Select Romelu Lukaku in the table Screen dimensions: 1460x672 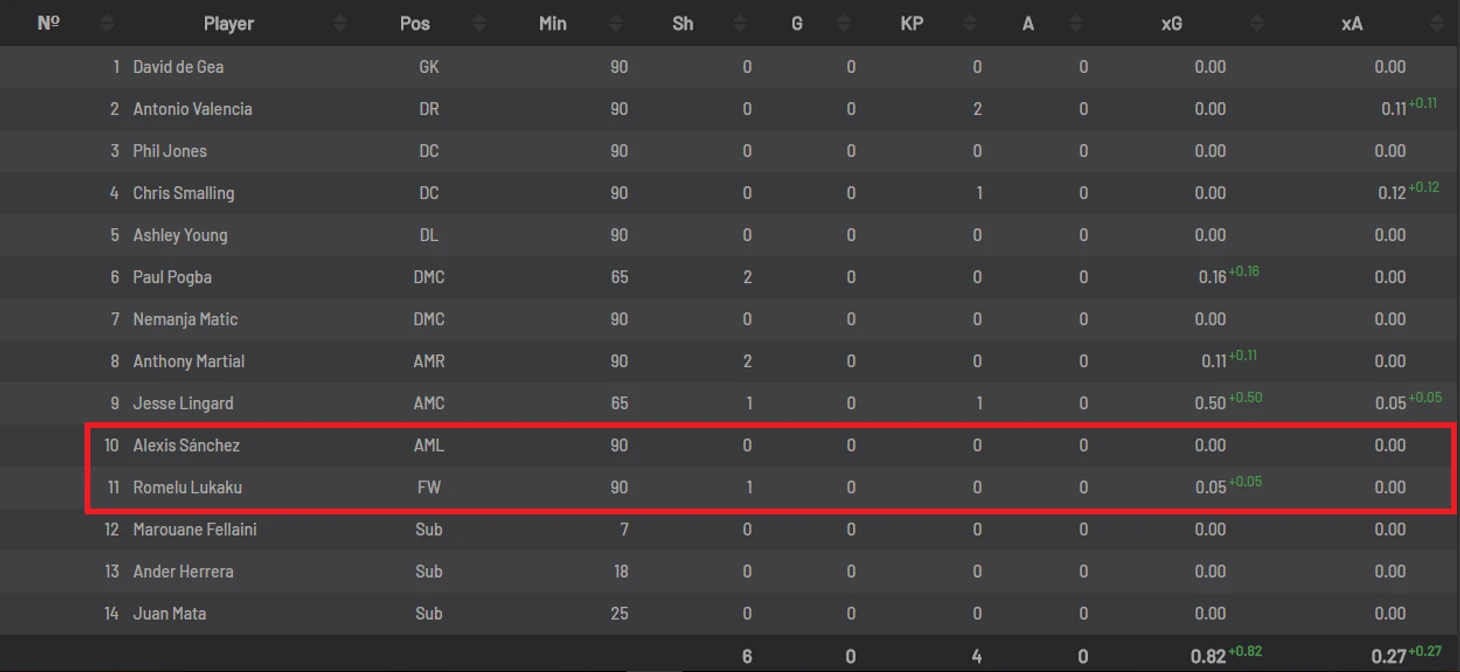click(187, 487)
